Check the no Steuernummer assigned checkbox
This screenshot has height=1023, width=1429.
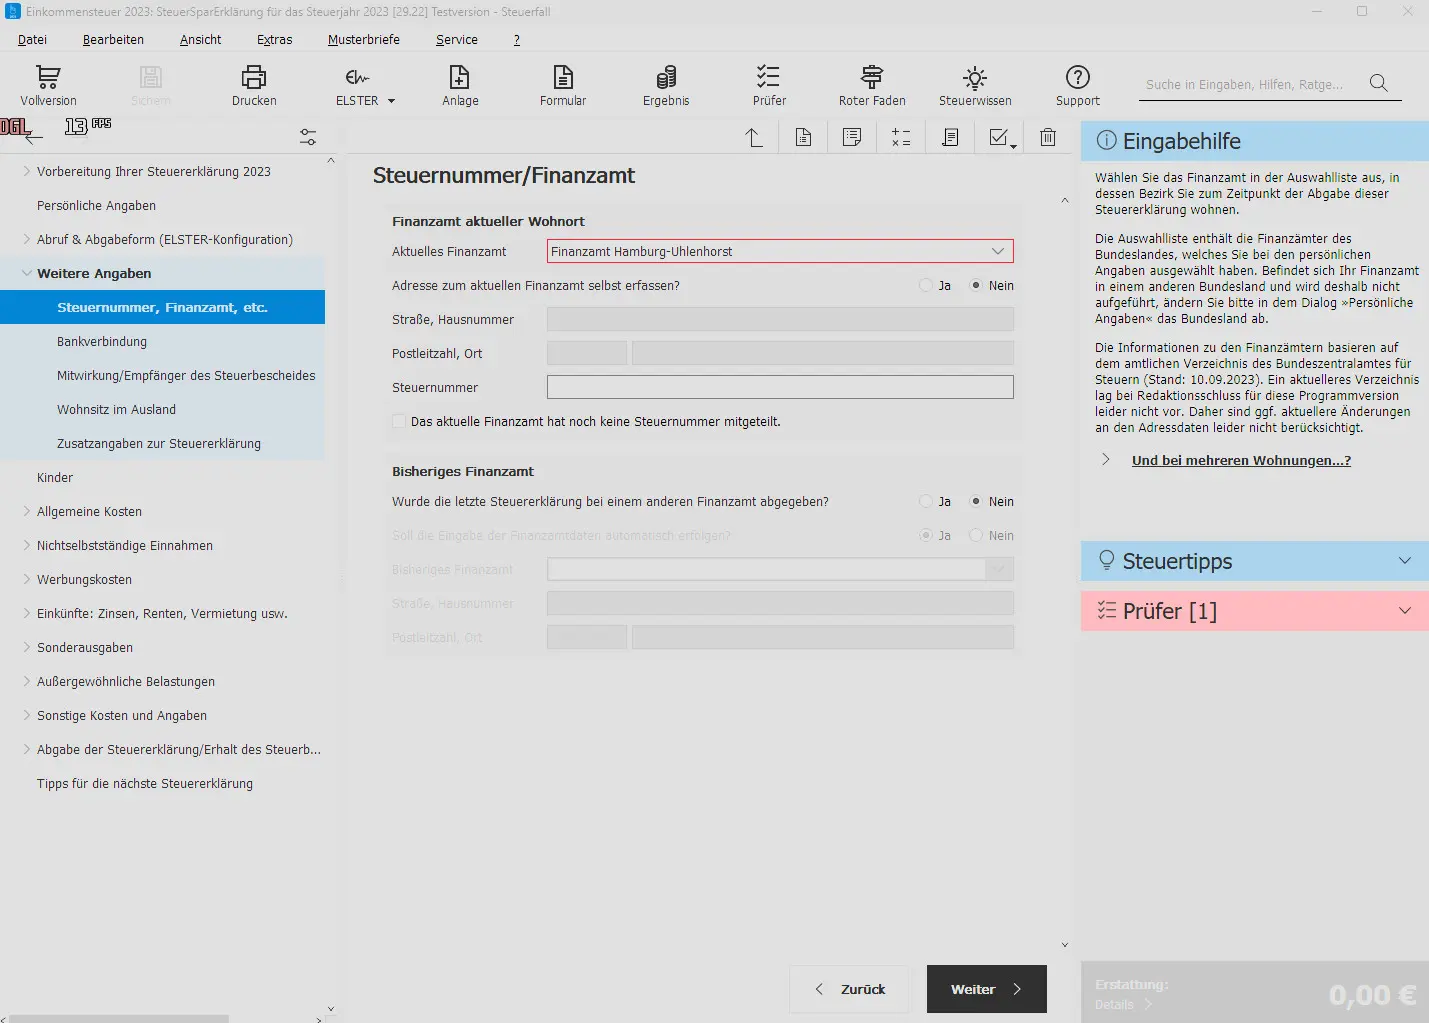(x=400, y=422)
